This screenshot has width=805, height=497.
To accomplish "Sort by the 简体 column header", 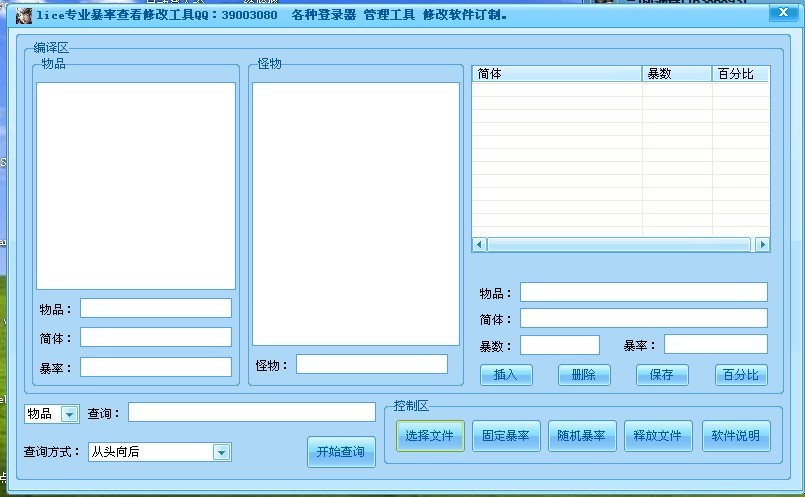I will pos(556,74).
